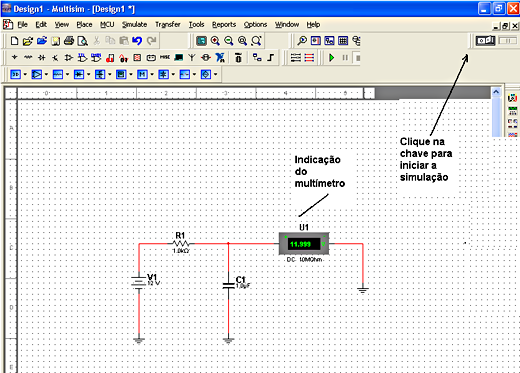The height and width of the screenshot is (373, 520).
Task: Select the diode component icon
Action: click(x=42, y=57)
